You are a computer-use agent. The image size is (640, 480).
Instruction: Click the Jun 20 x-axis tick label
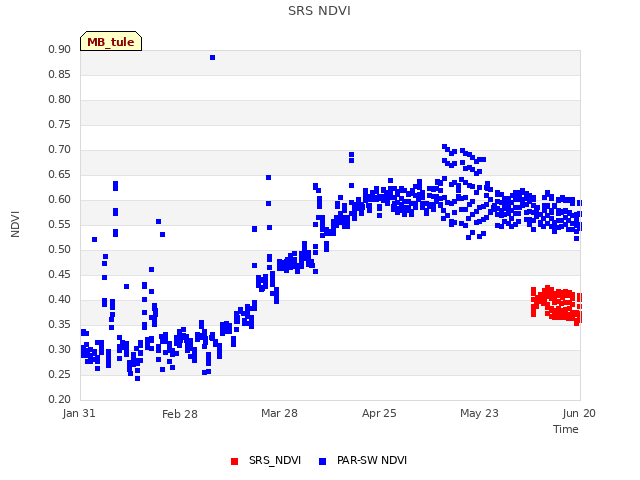tap(579, 413)
